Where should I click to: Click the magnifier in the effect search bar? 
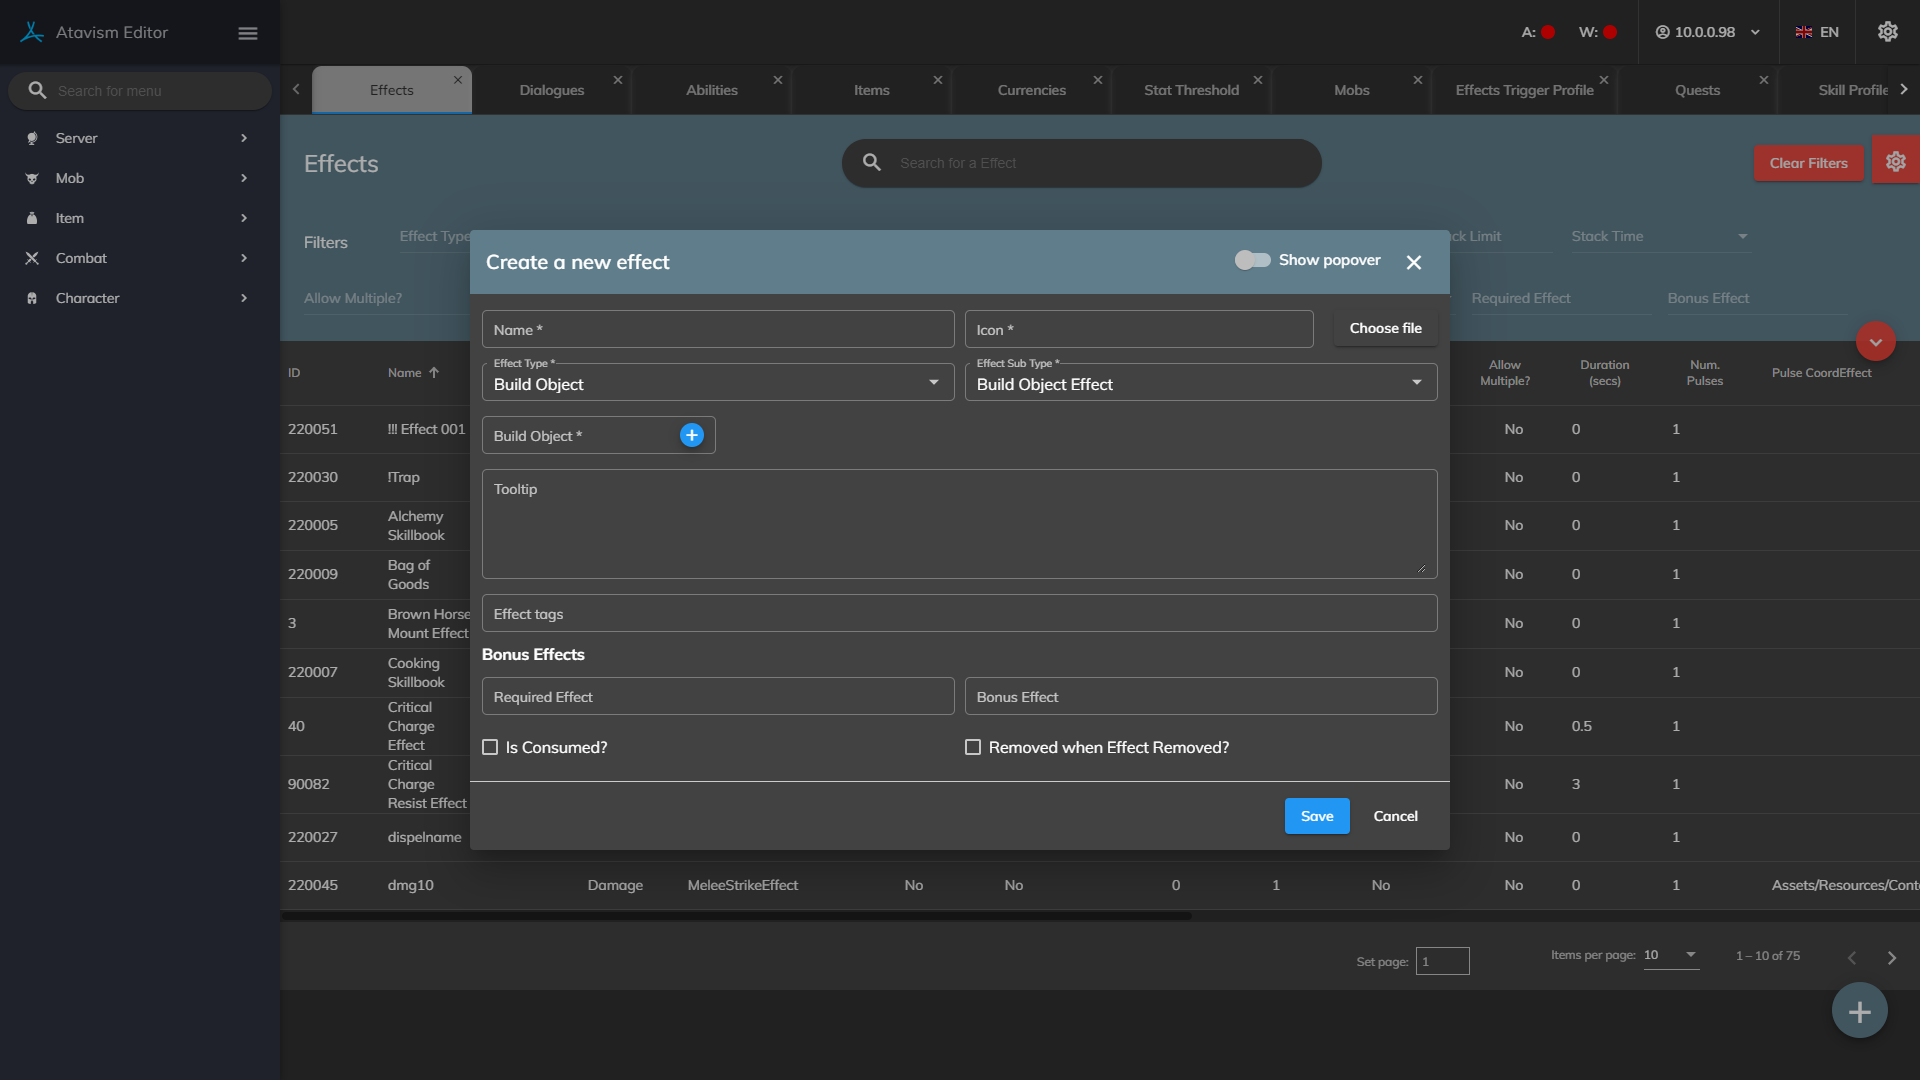coord(872,162)
